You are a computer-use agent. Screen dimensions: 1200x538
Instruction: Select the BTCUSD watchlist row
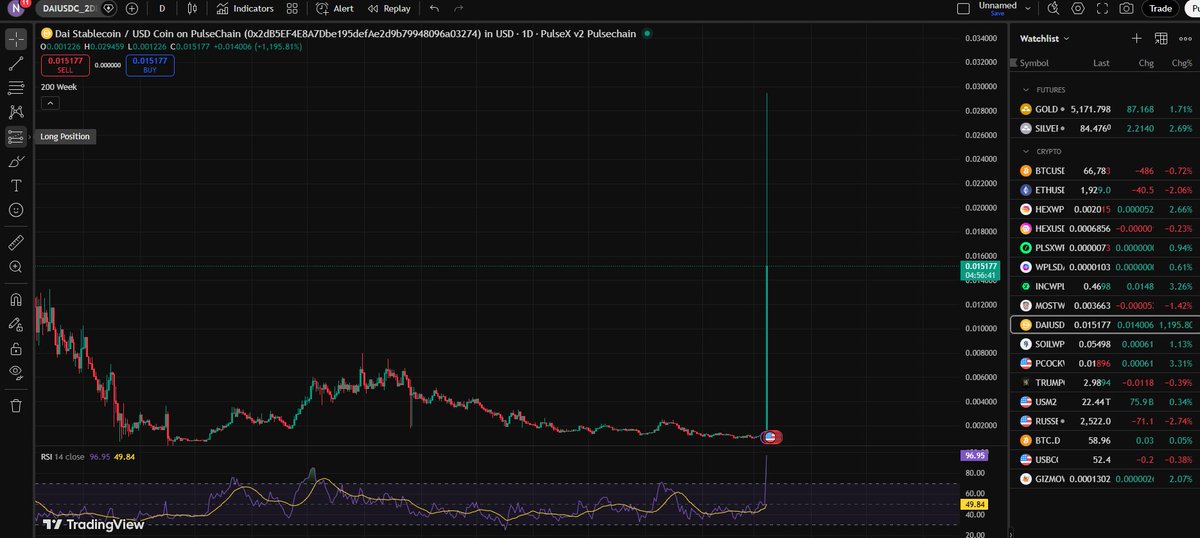pos(1105,171)
